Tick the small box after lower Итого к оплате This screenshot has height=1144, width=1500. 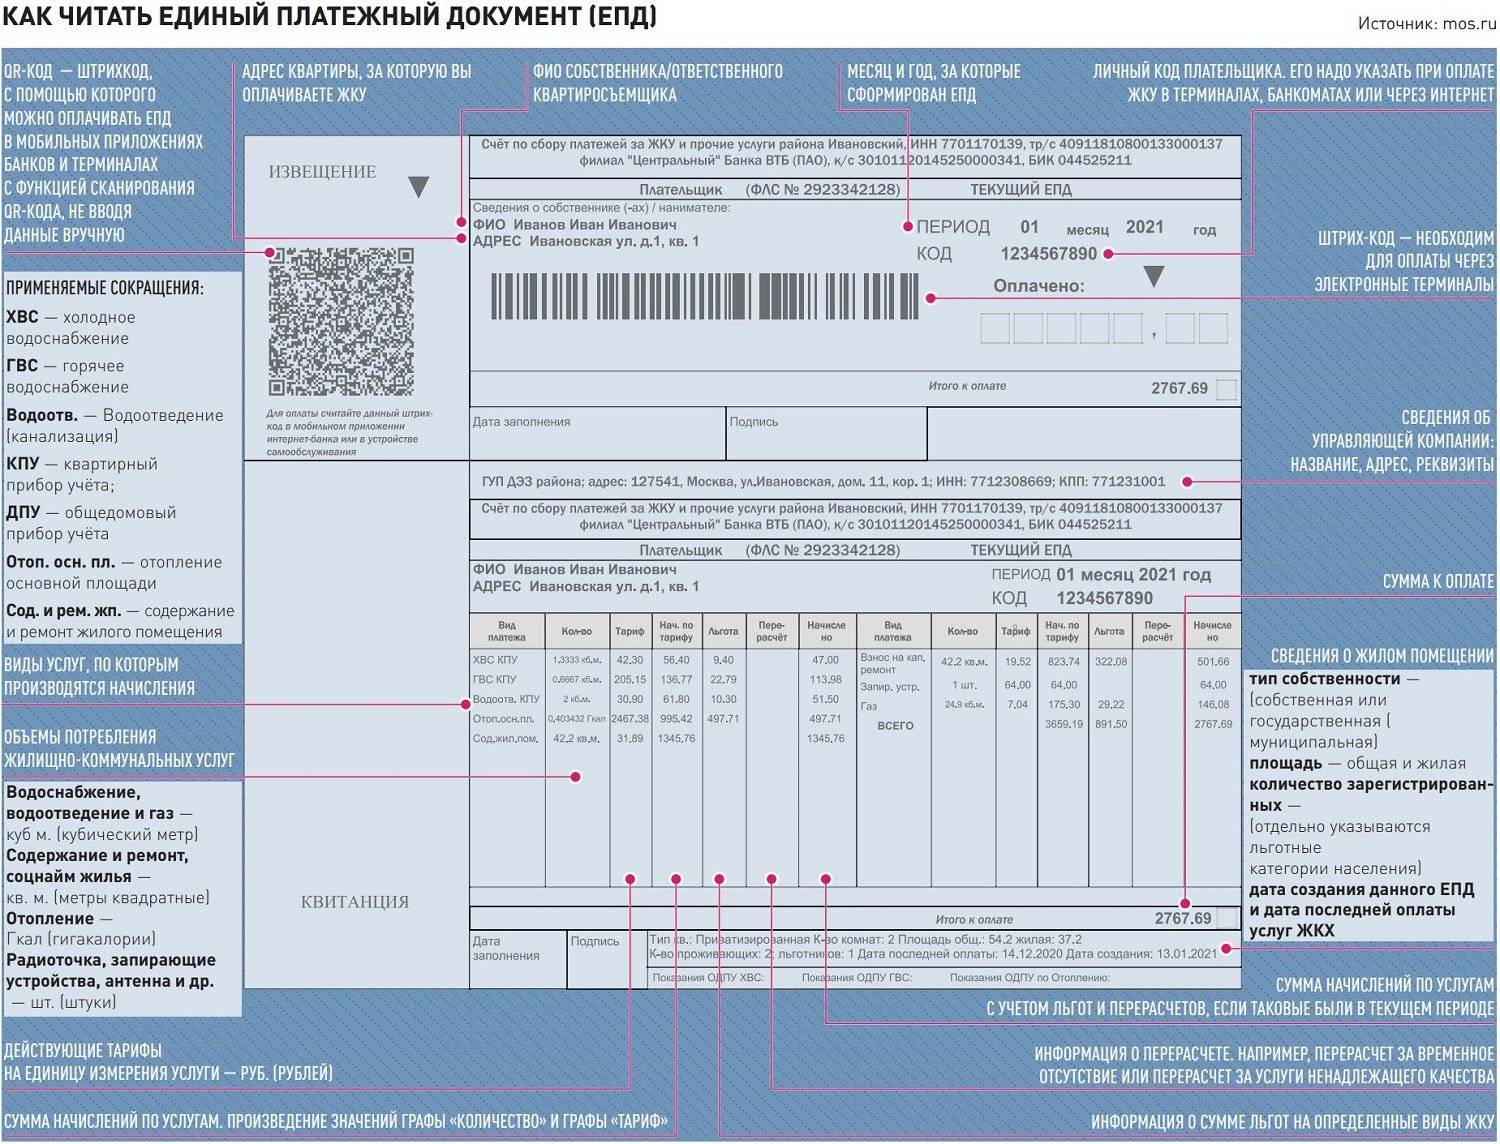1228,918
